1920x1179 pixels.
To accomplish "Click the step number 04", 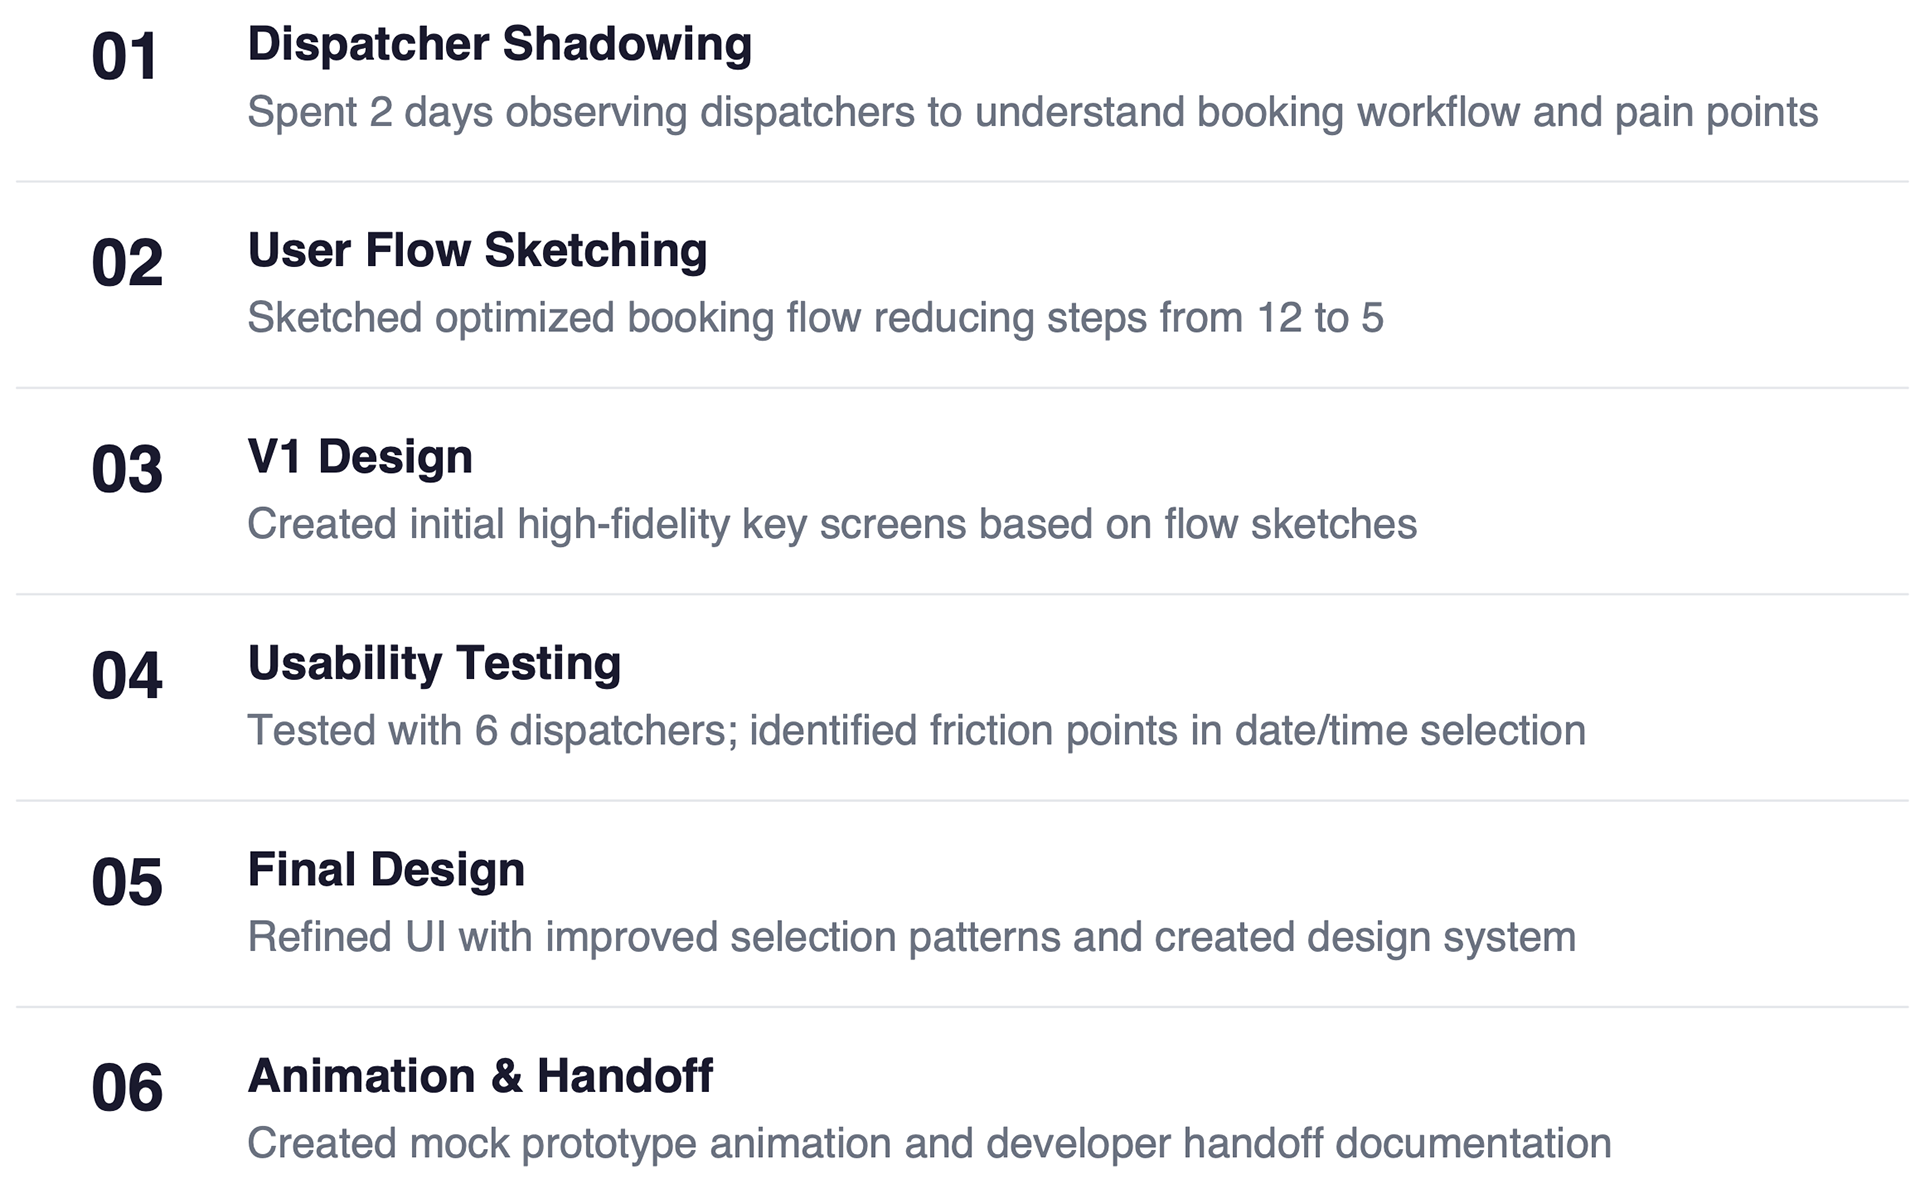I will coord(127,676).
